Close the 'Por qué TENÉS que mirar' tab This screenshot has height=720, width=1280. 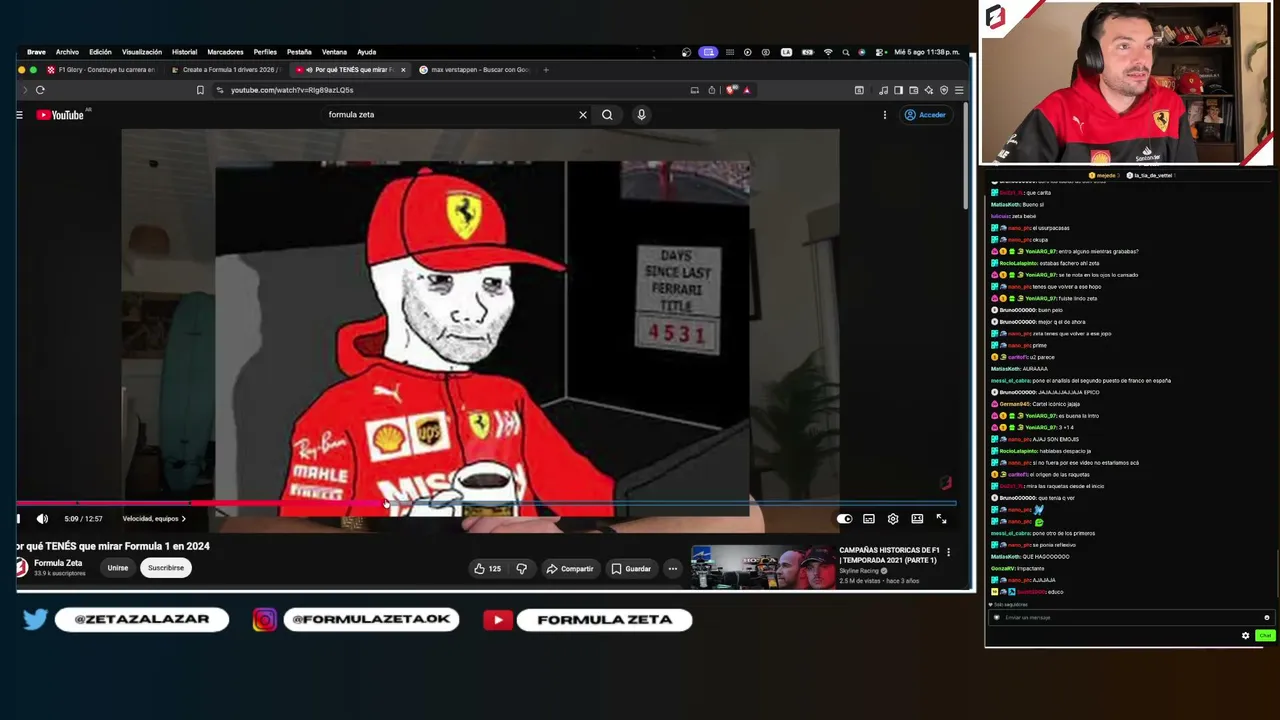pyautogui.click(x=403, y=70)
